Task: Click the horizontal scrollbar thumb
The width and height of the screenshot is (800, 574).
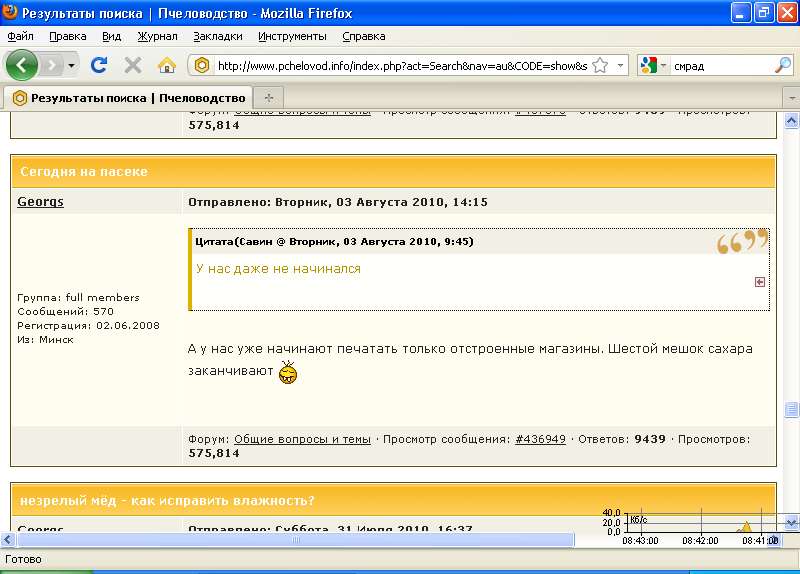Action: point(295,540)
